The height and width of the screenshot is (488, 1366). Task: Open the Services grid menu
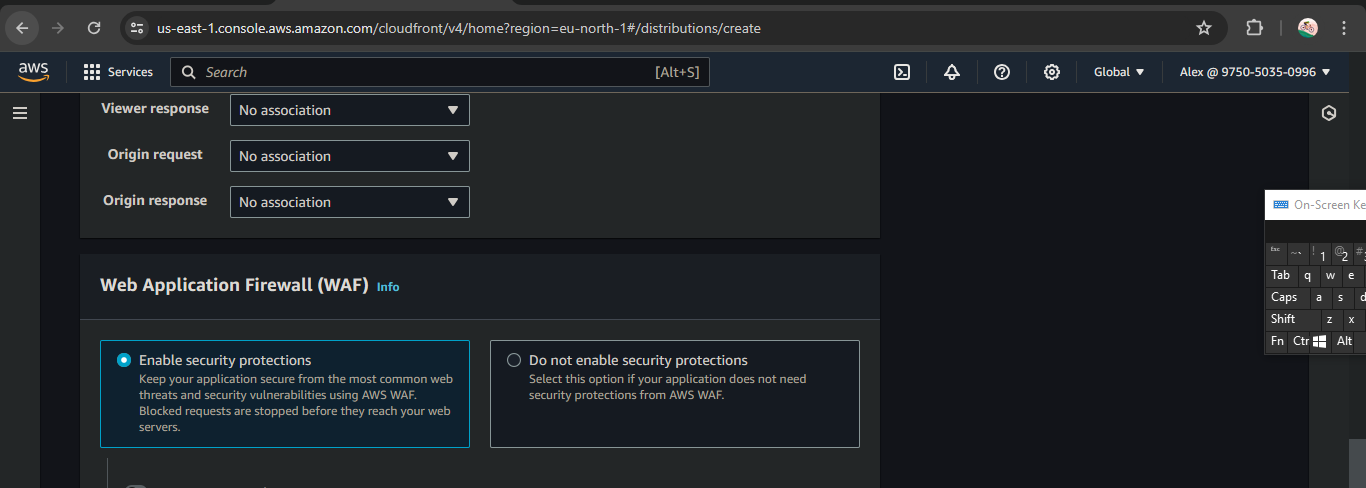[118, 72]
